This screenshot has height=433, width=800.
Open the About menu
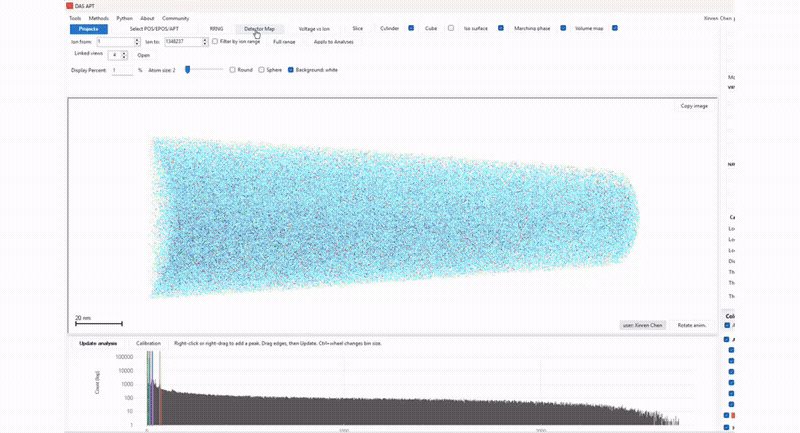pos(147,18)
